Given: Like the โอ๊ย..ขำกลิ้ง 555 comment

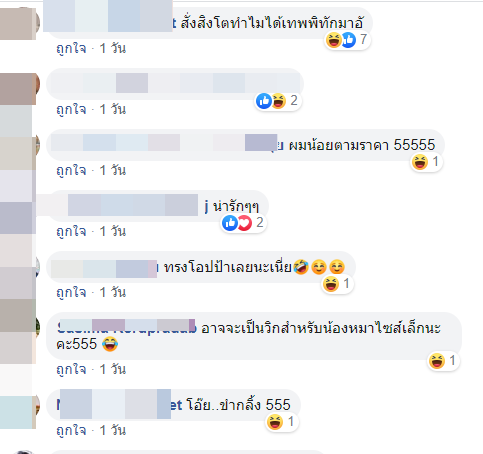Looking at the screenshot, I should click(71, 431).
